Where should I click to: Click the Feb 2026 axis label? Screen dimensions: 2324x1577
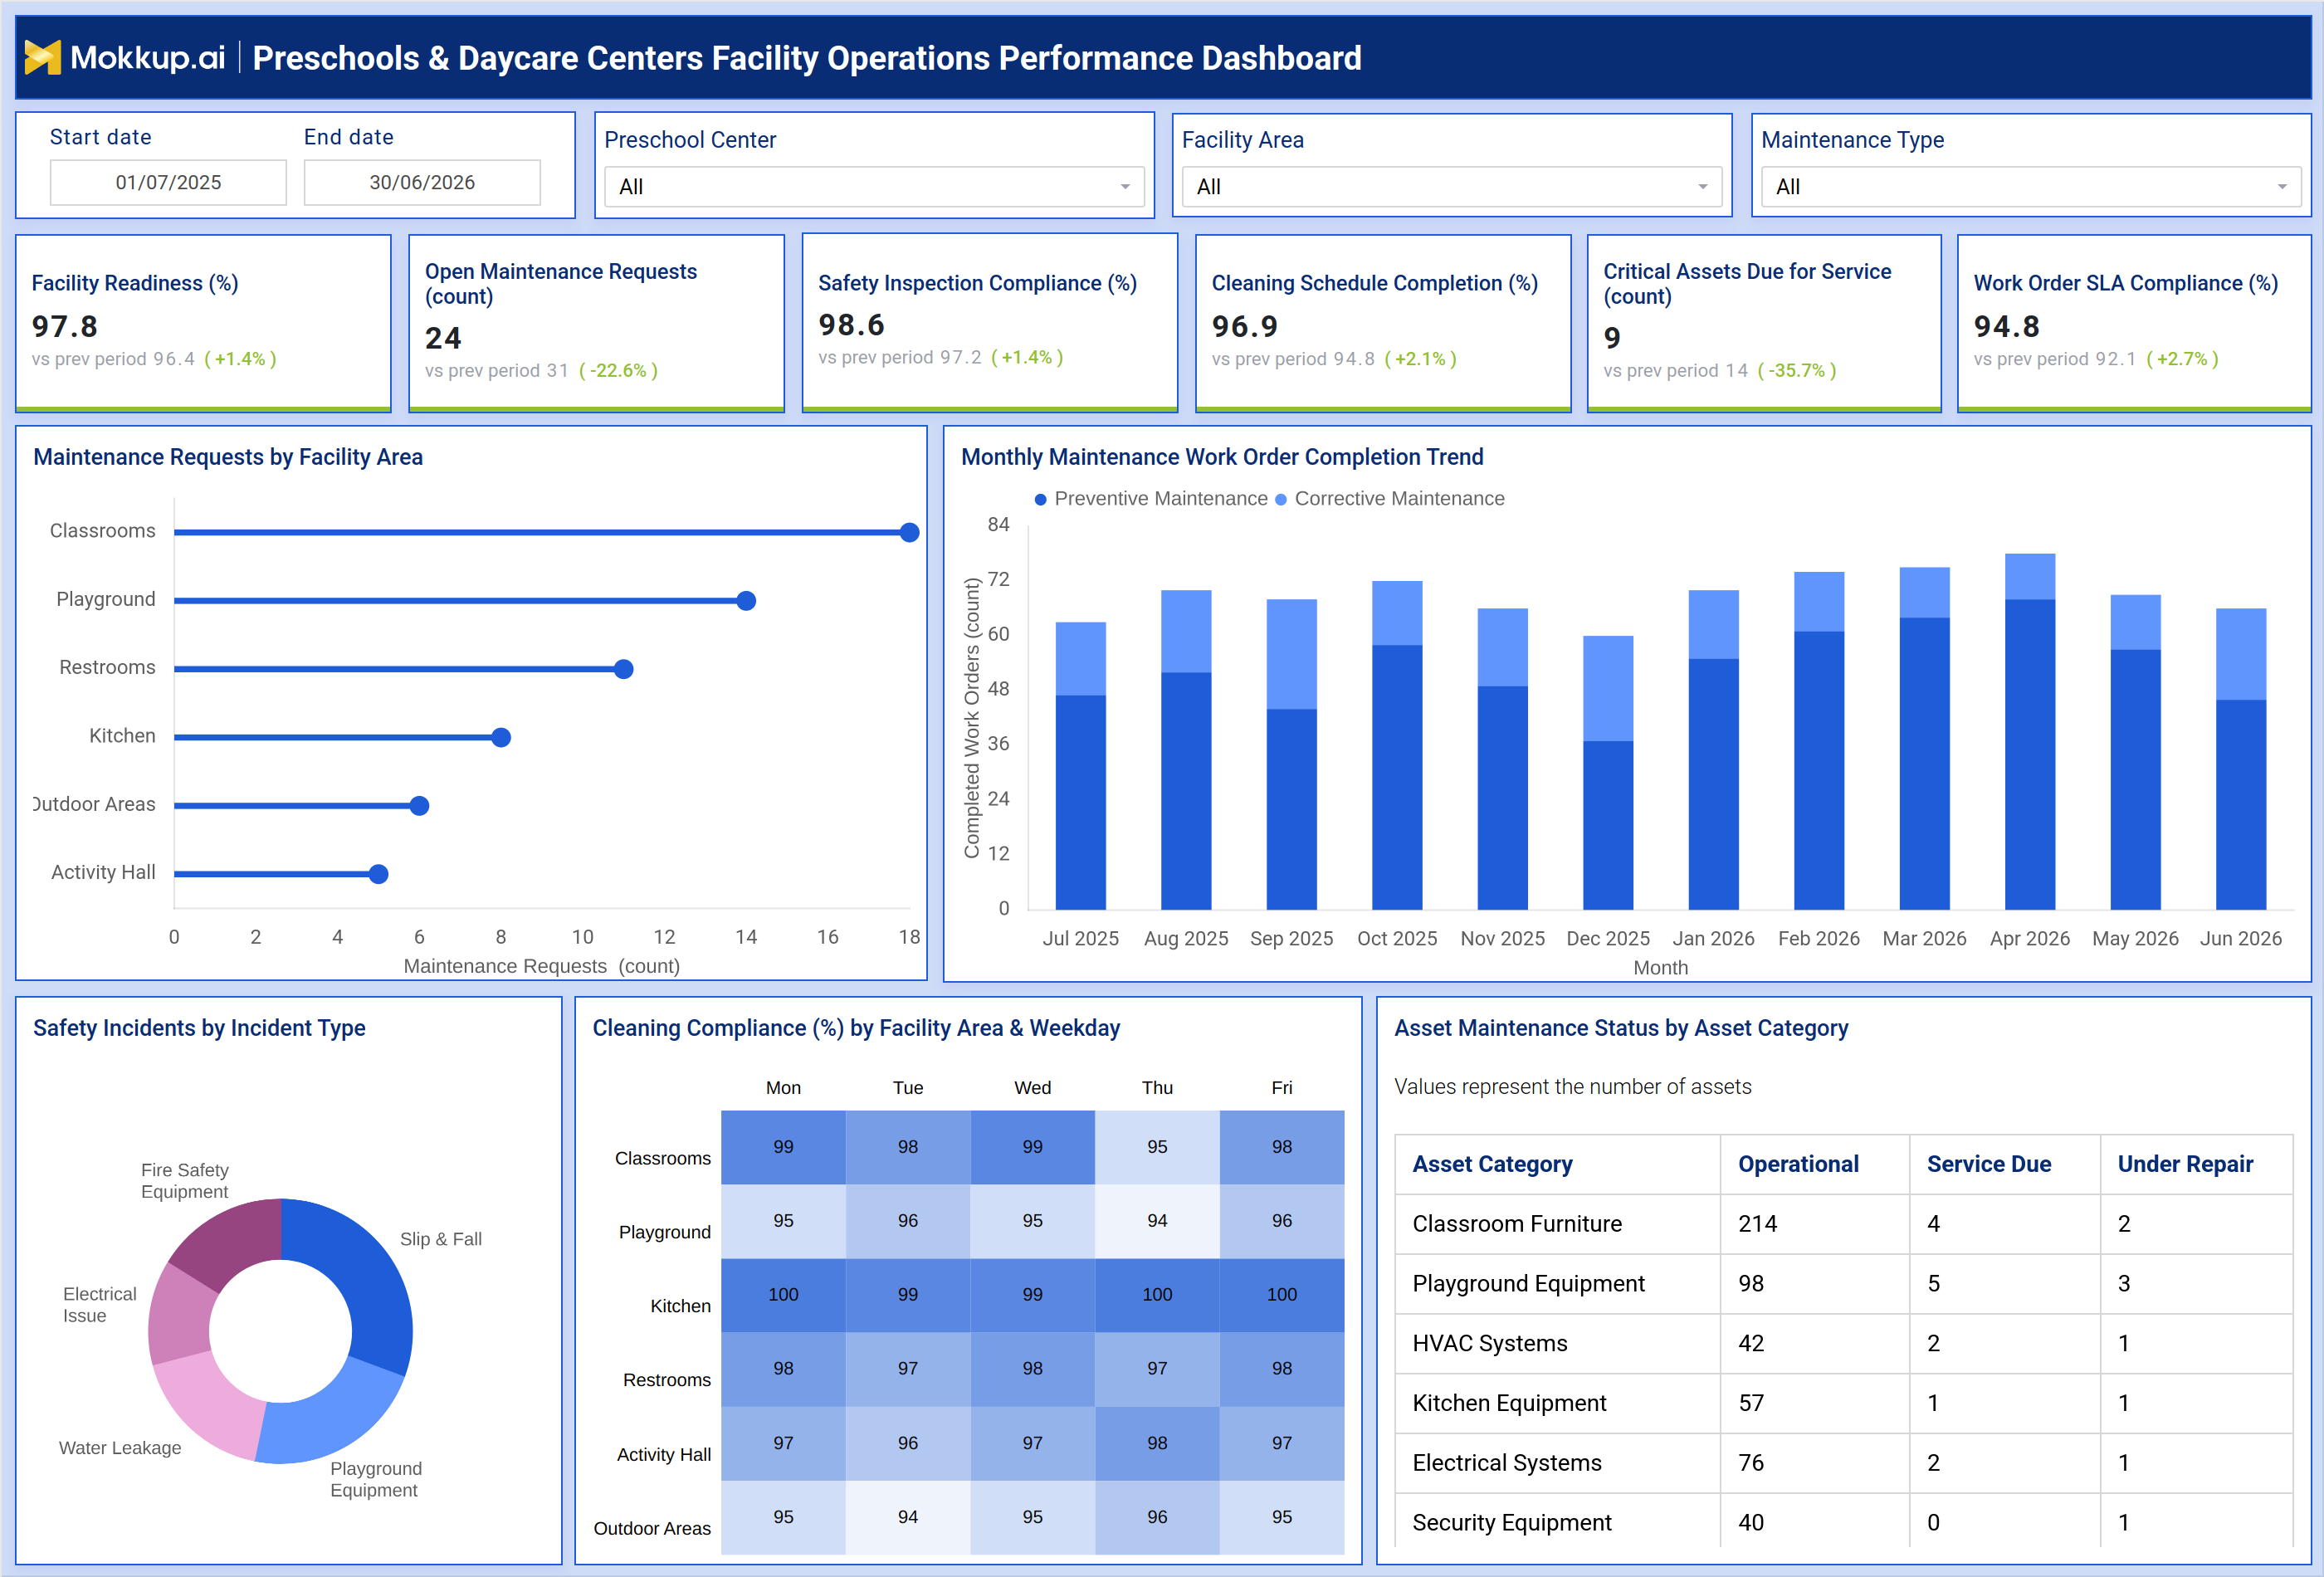(1818, 938)
